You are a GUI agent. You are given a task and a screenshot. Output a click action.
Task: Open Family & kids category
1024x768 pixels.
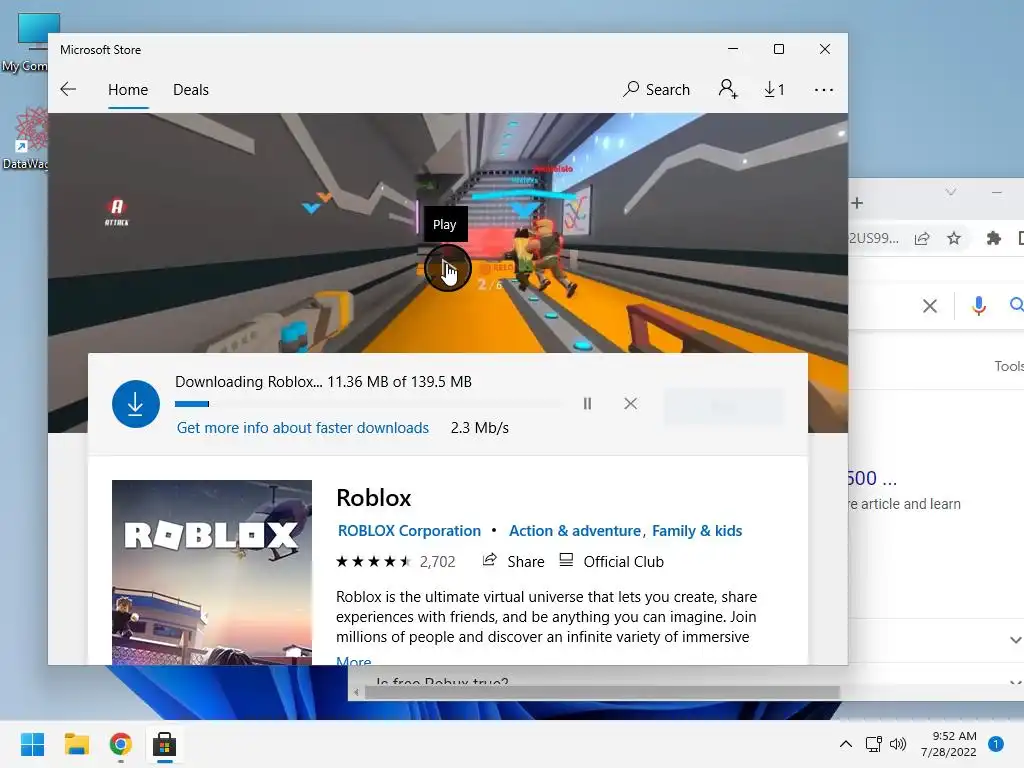pos(697,531)
